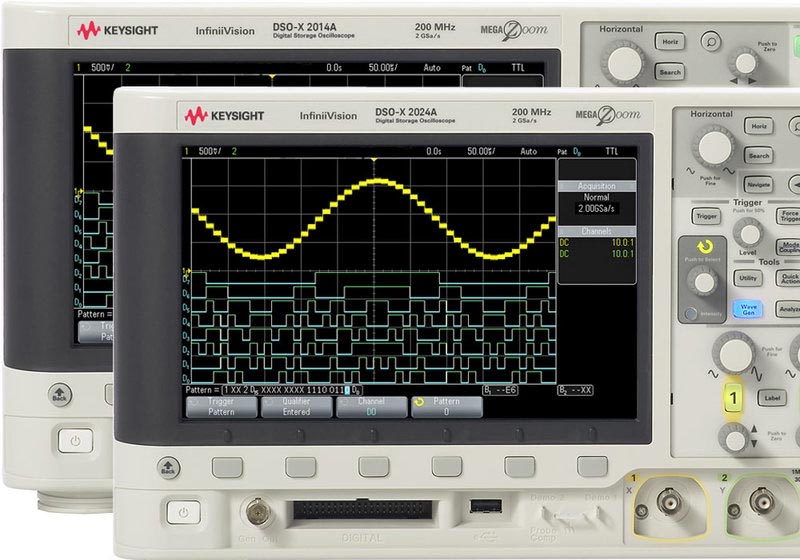Select the D7 digital channel label on front screen
The width and height of the screenshot is (800, 560).
pyautogui.click(x=186, y=280)
